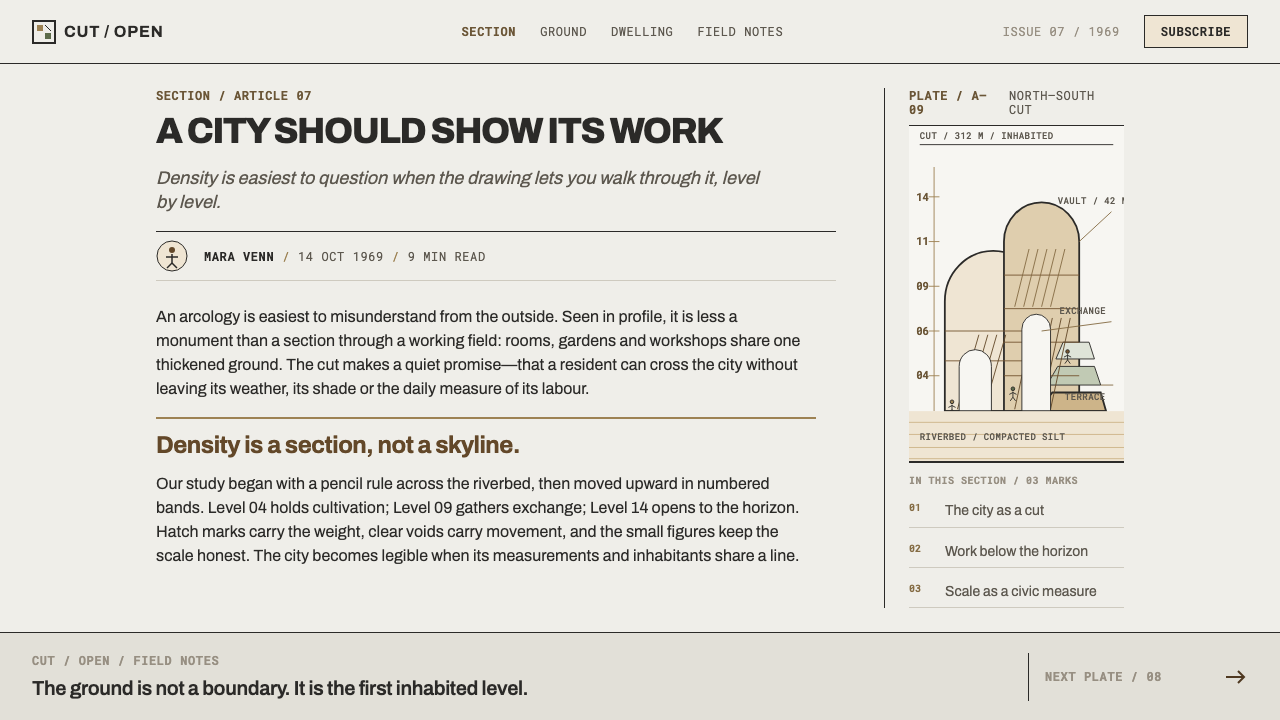Click the 'Issue 07 / 1969' label
This screenshot has width=1280, height=720.
(1061, 32)
